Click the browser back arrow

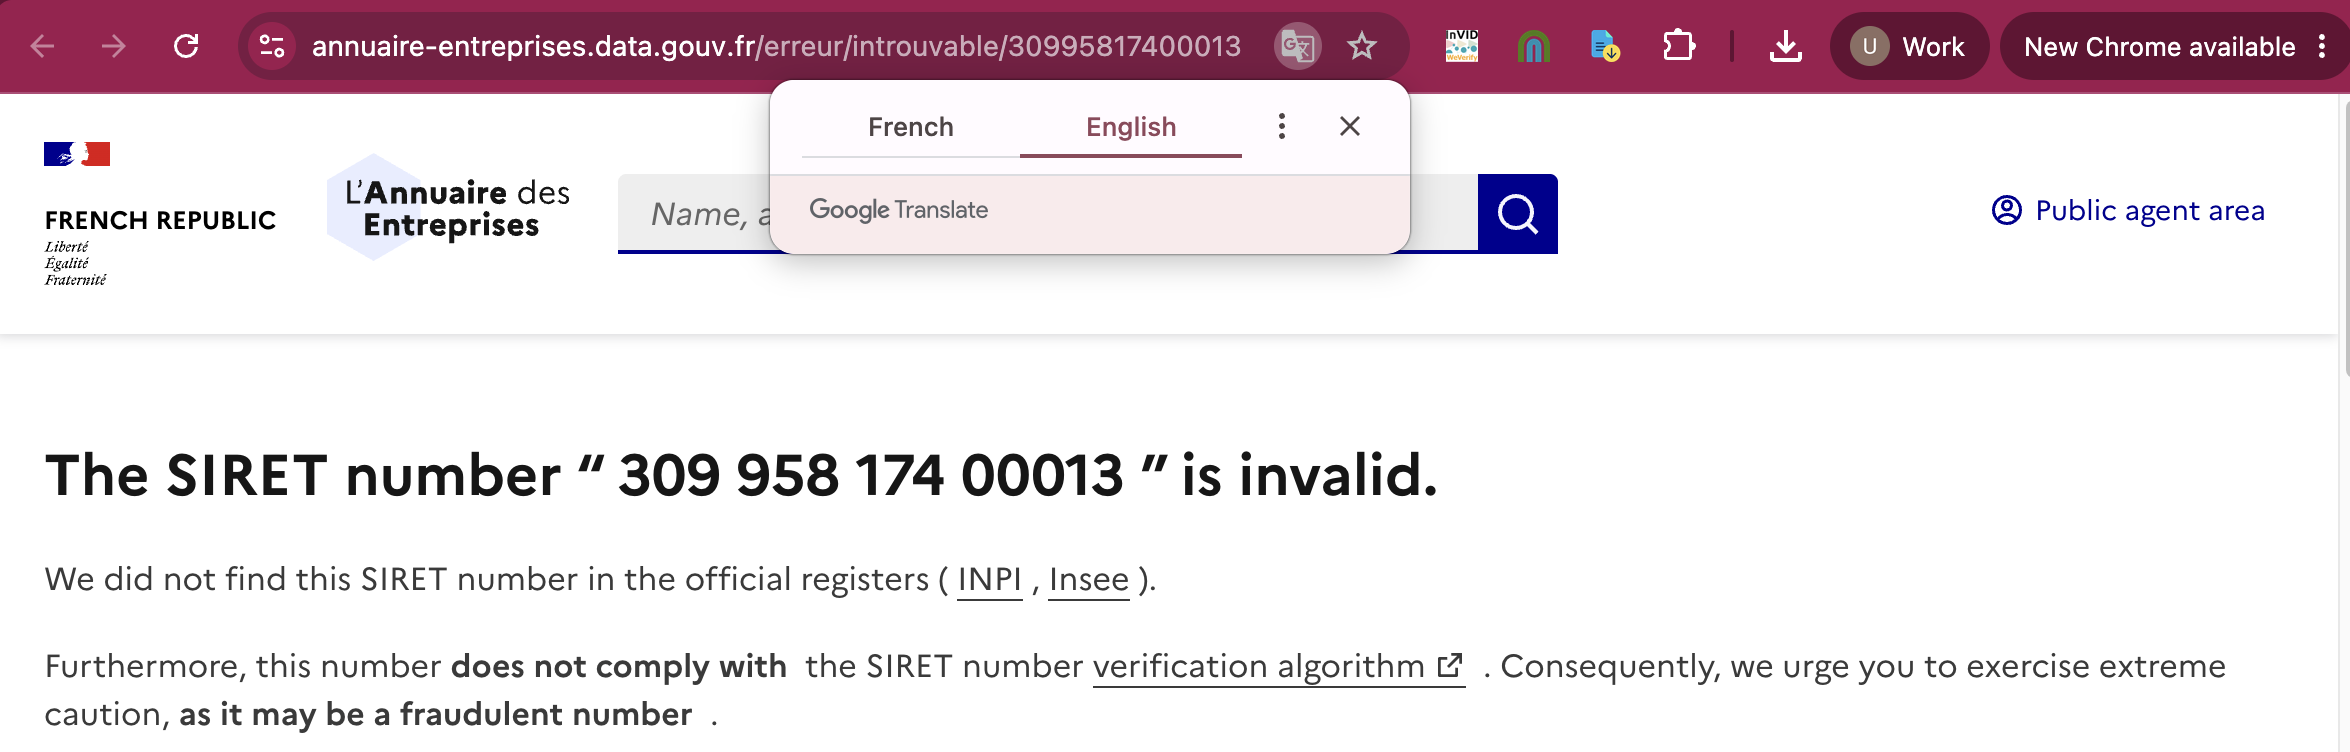[x=42, y=46]
